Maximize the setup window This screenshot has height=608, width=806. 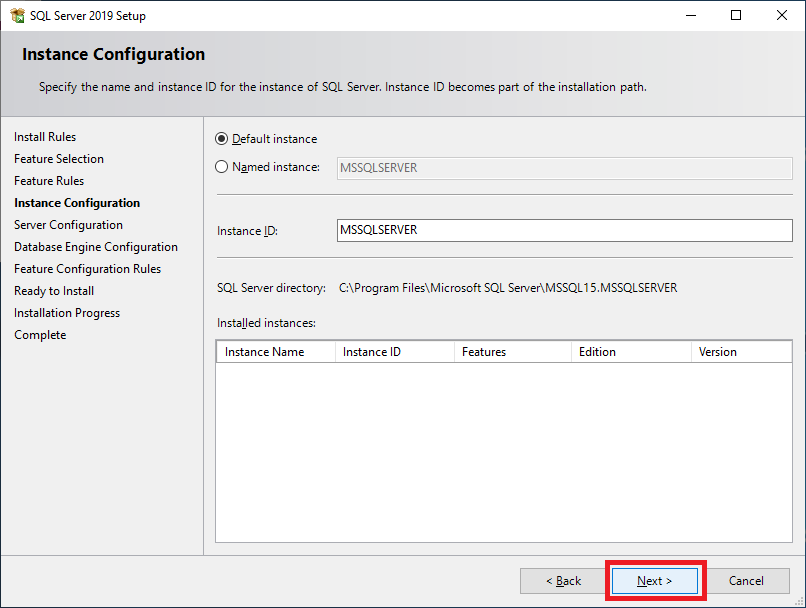[x=736, y=16]
